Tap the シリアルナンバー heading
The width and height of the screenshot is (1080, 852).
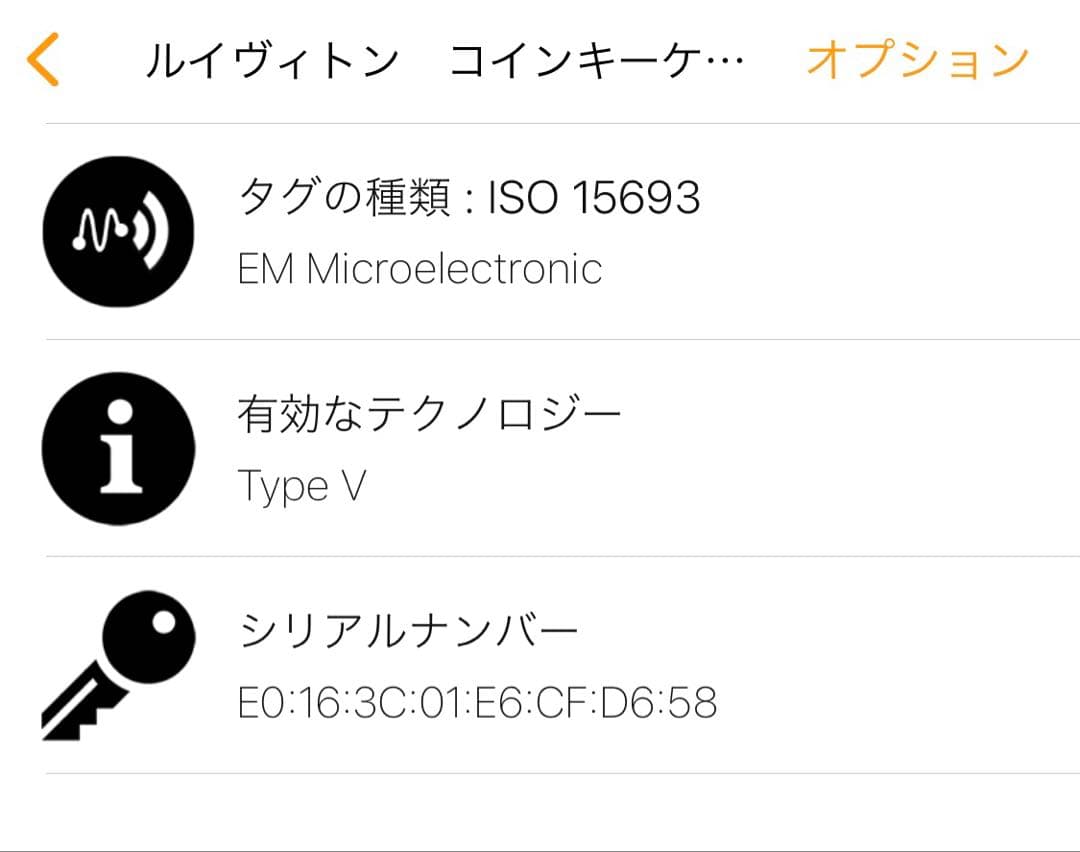[409, 631]
